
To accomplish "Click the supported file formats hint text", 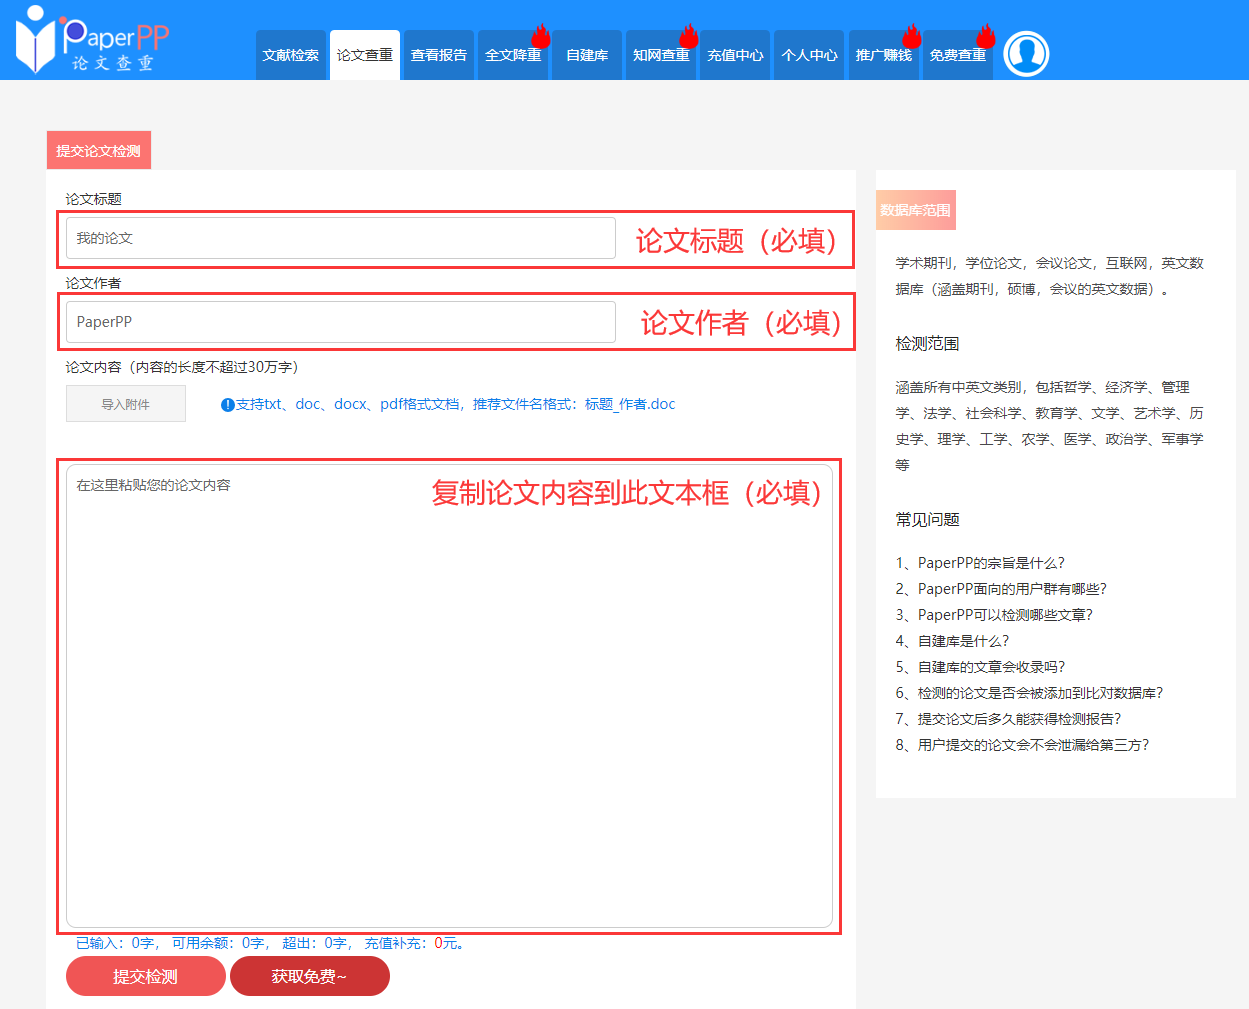I will point(455,404).
